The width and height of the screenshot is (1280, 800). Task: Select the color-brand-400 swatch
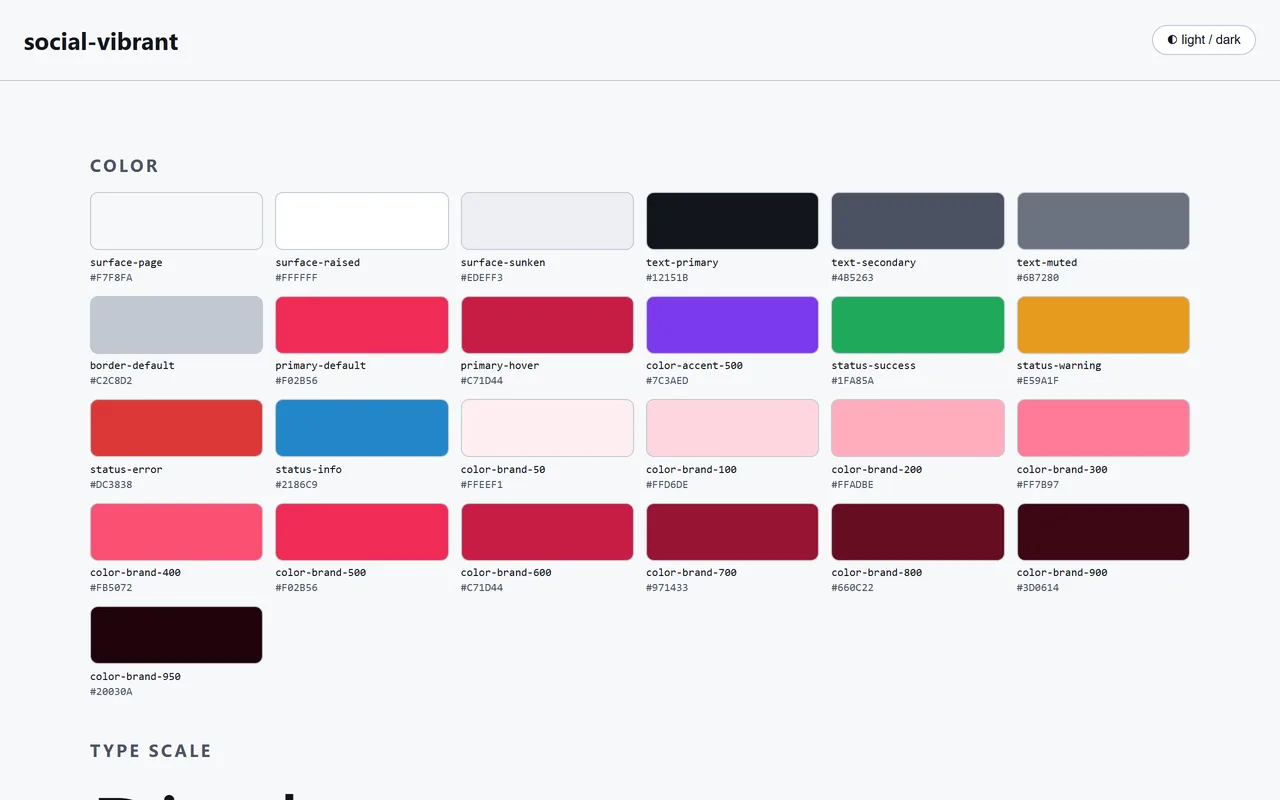[176, 532]
